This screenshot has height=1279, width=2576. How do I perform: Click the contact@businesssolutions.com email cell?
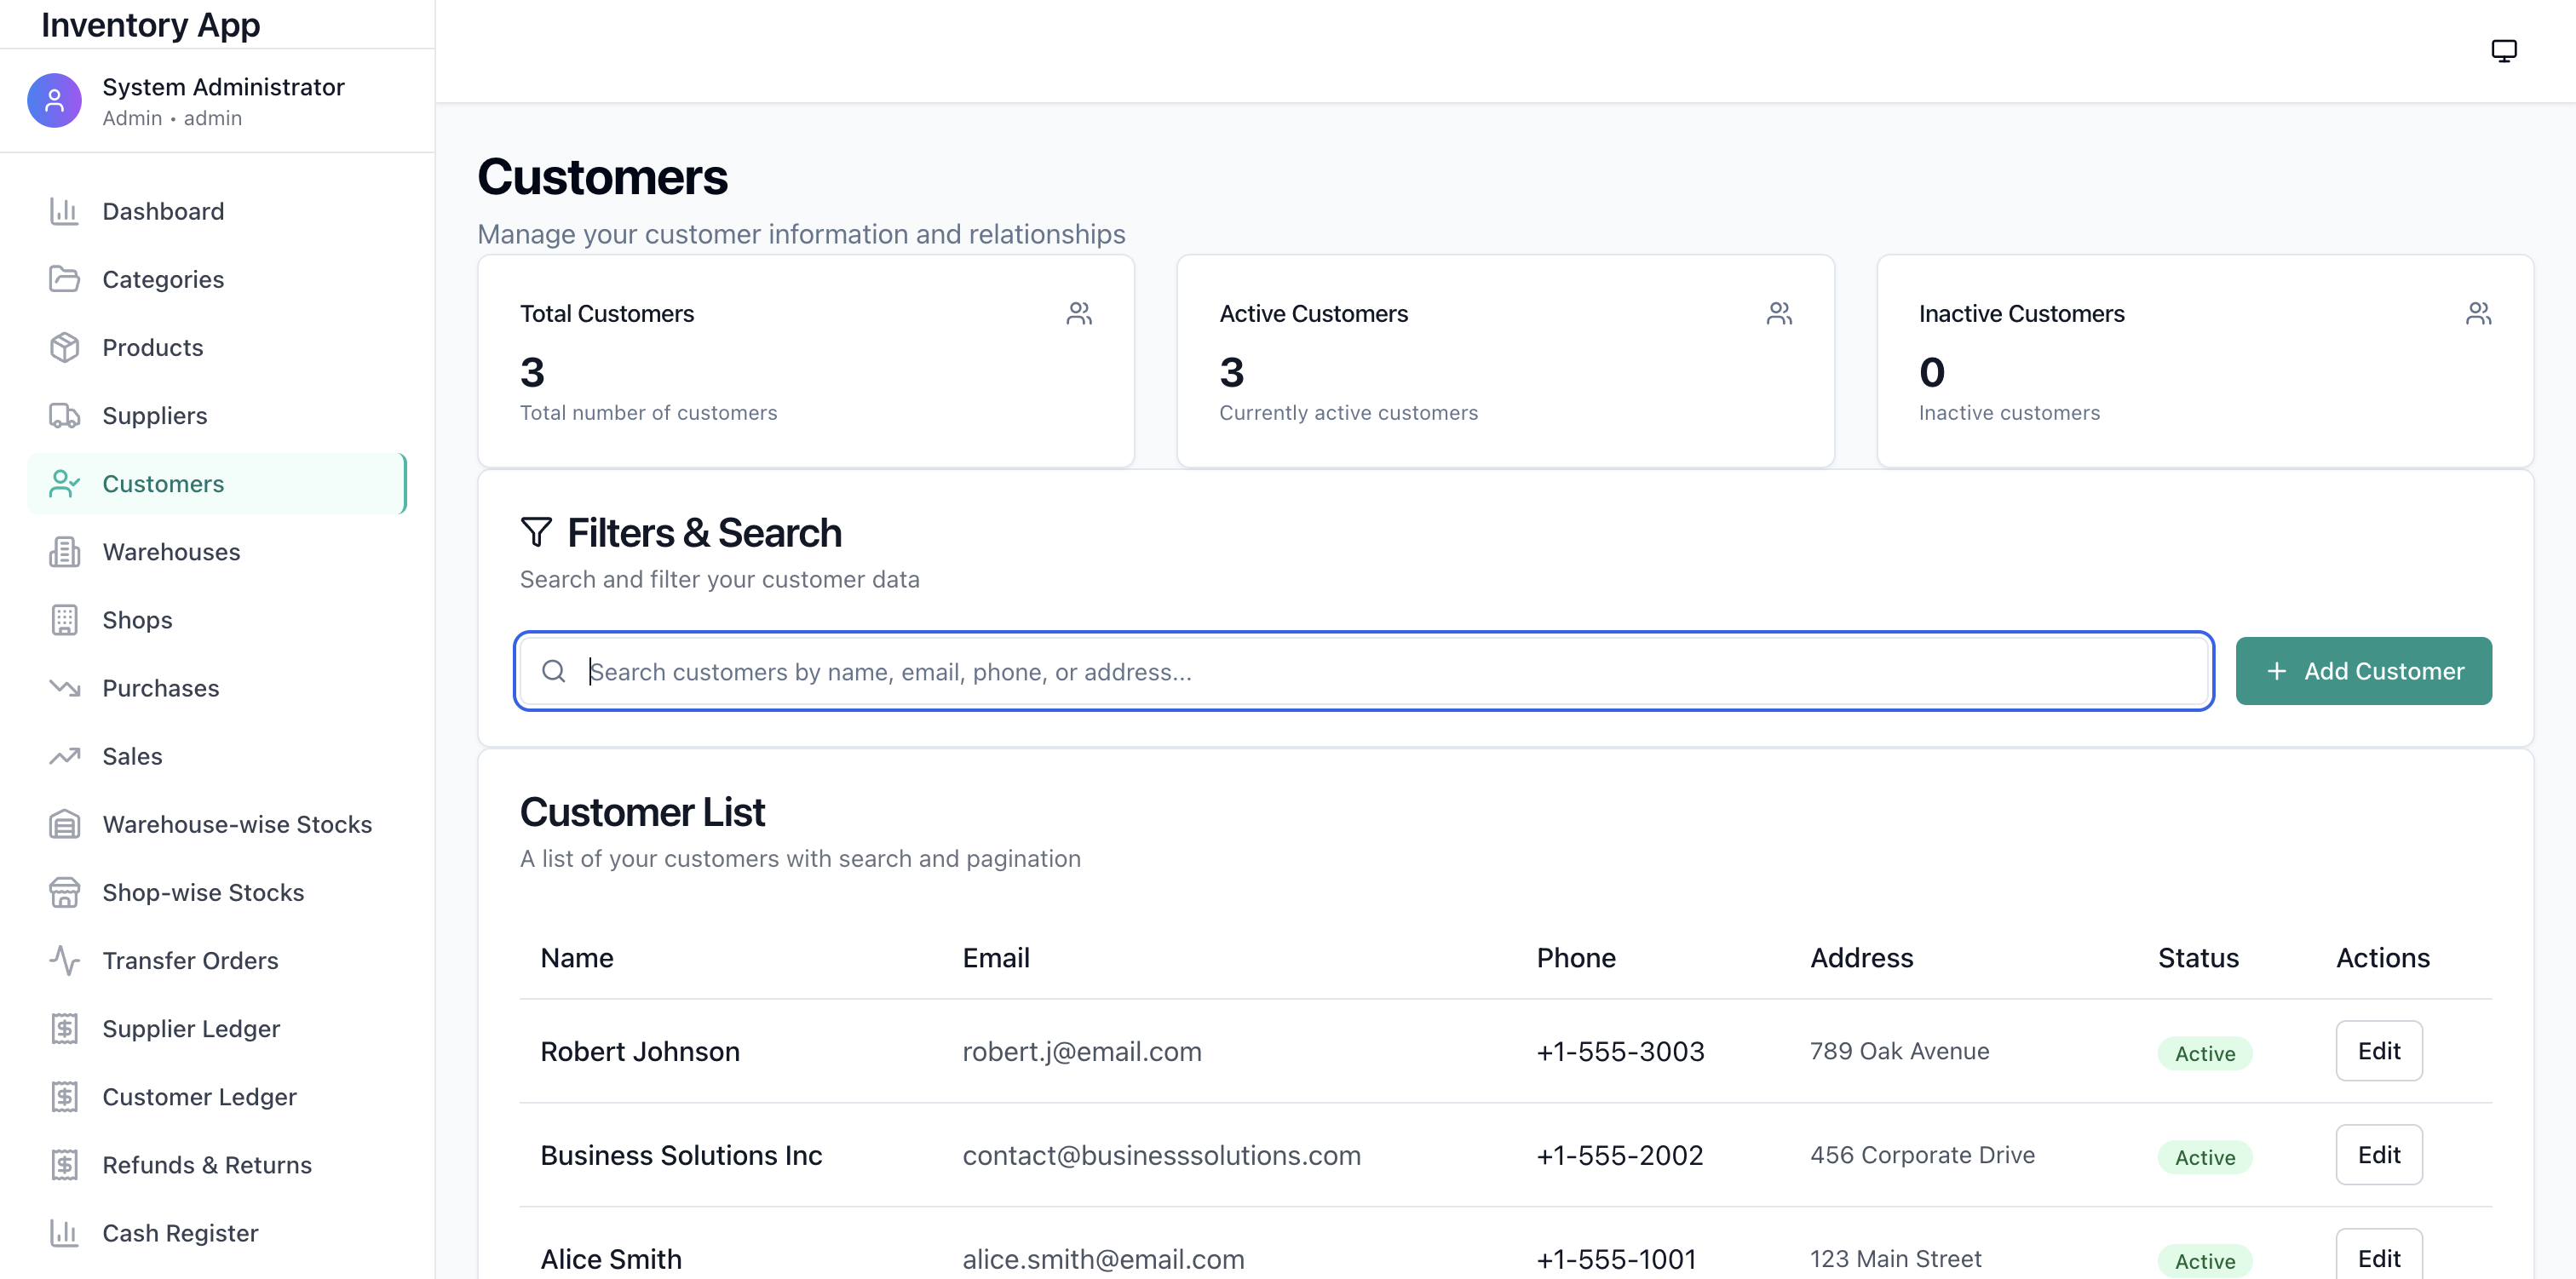(1162, 1155)
